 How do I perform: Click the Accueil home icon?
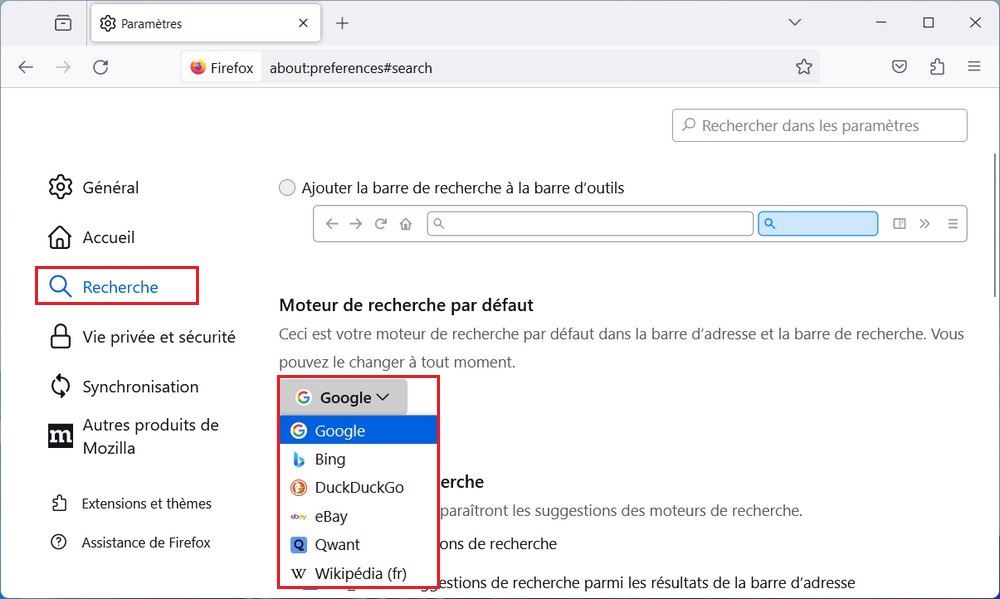[60, 237]
